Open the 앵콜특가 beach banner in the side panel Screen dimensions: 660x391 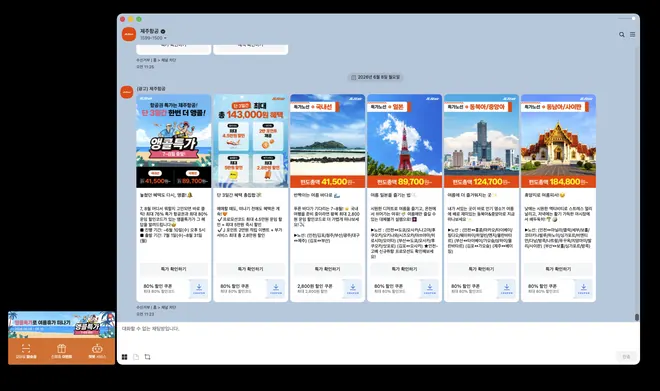(x=61, y=325)
